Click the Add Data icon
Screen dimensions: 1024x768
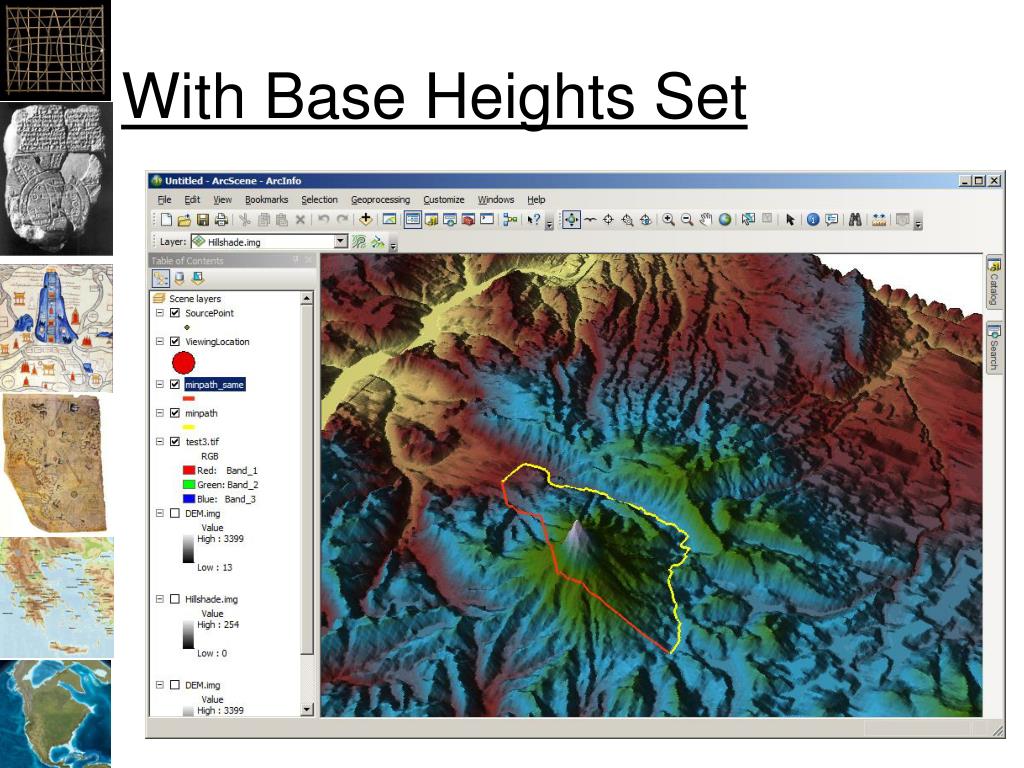[366, 219]
